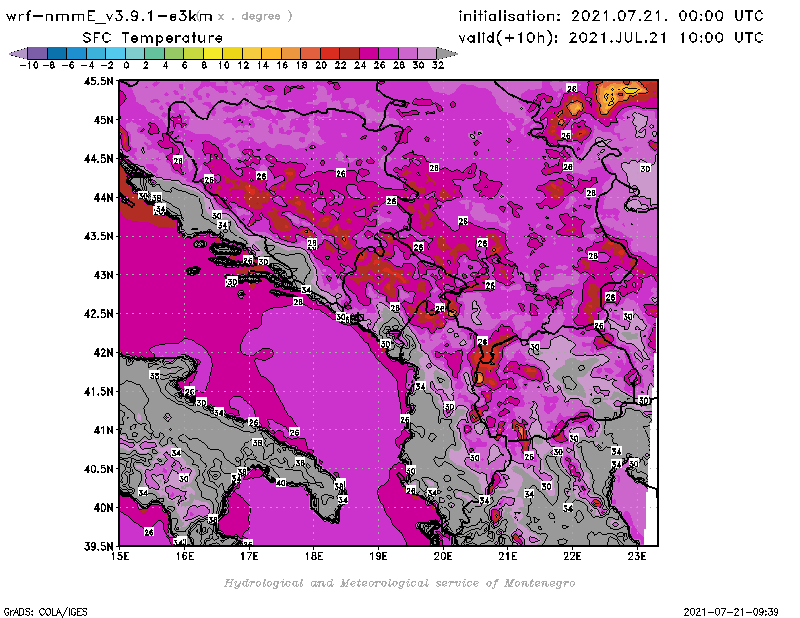Screen dimensions: 800x618
Task: Click the 18E longitude label
Action: point(314,556)
